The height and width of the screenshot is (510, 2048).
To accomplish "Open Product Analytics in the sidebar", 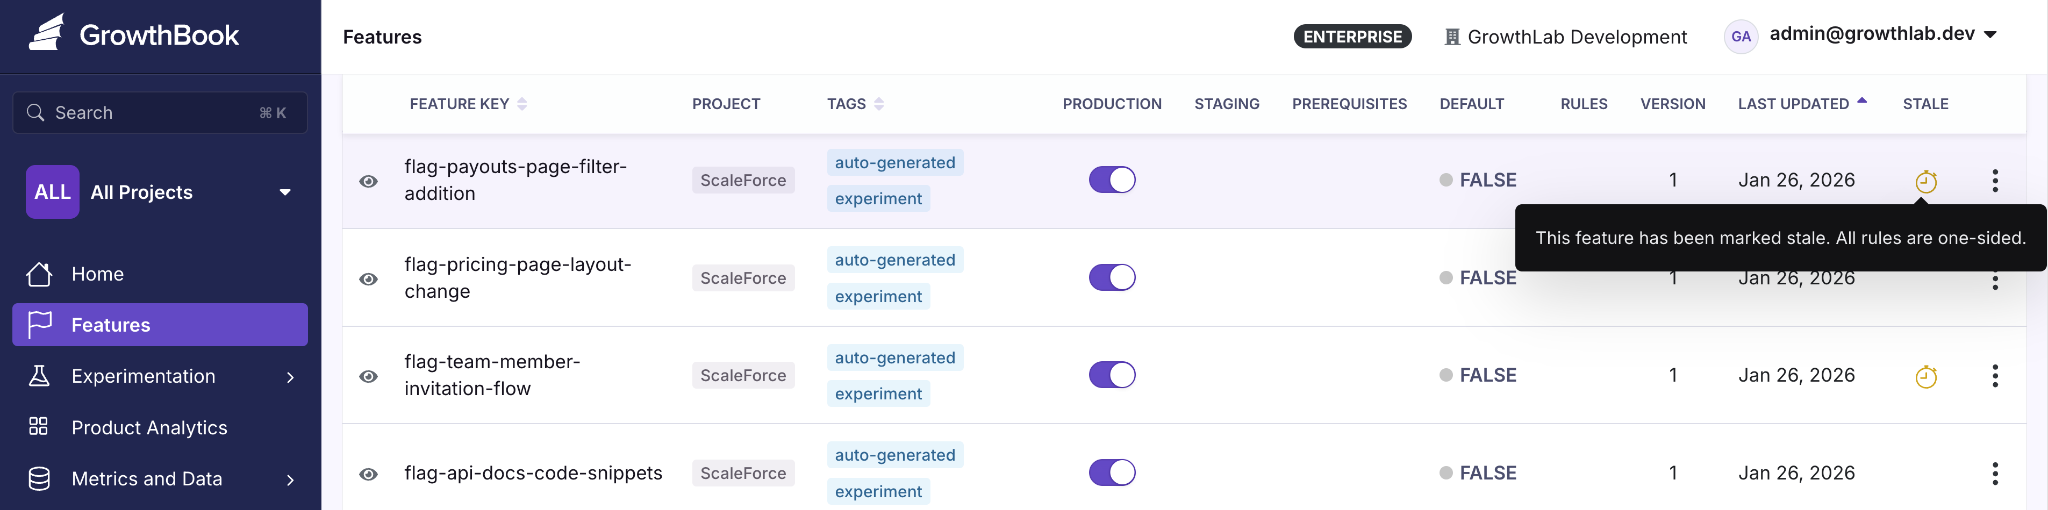I will [x=160, y=427].
